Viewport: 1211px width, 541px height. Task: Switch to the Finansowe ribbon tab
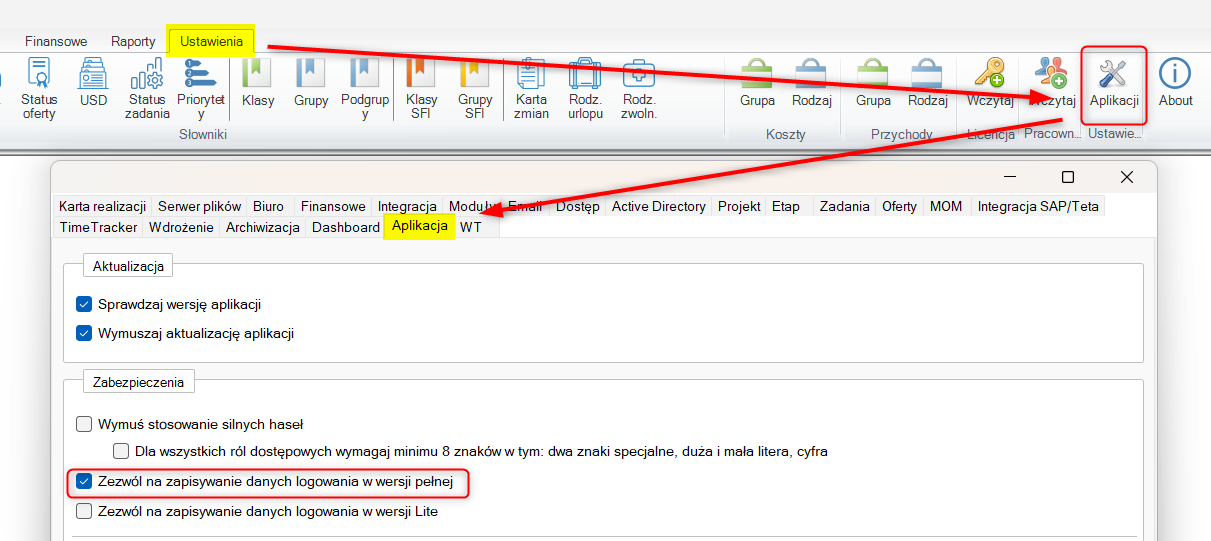[x=56, y=42]
